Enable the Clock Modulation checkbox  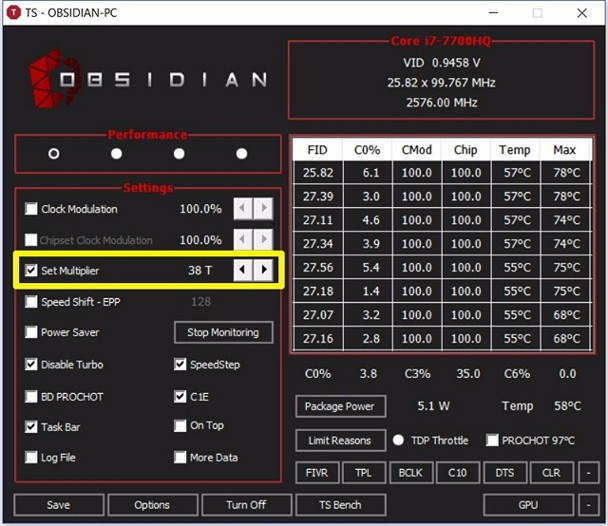pyautogui.click(x=32, y=209)
